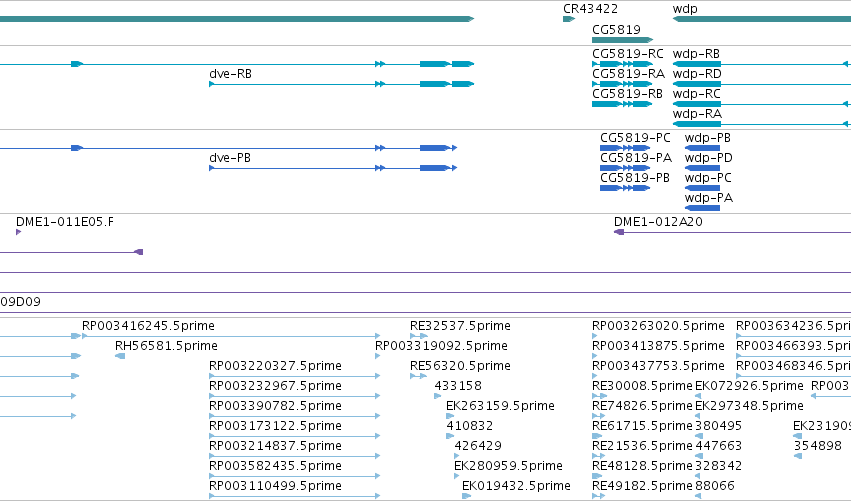Image resolution: width=851 pixels, height=501 pixels.
Task: Select the DME1-012A20 feature label
Action: coord(658,221)
